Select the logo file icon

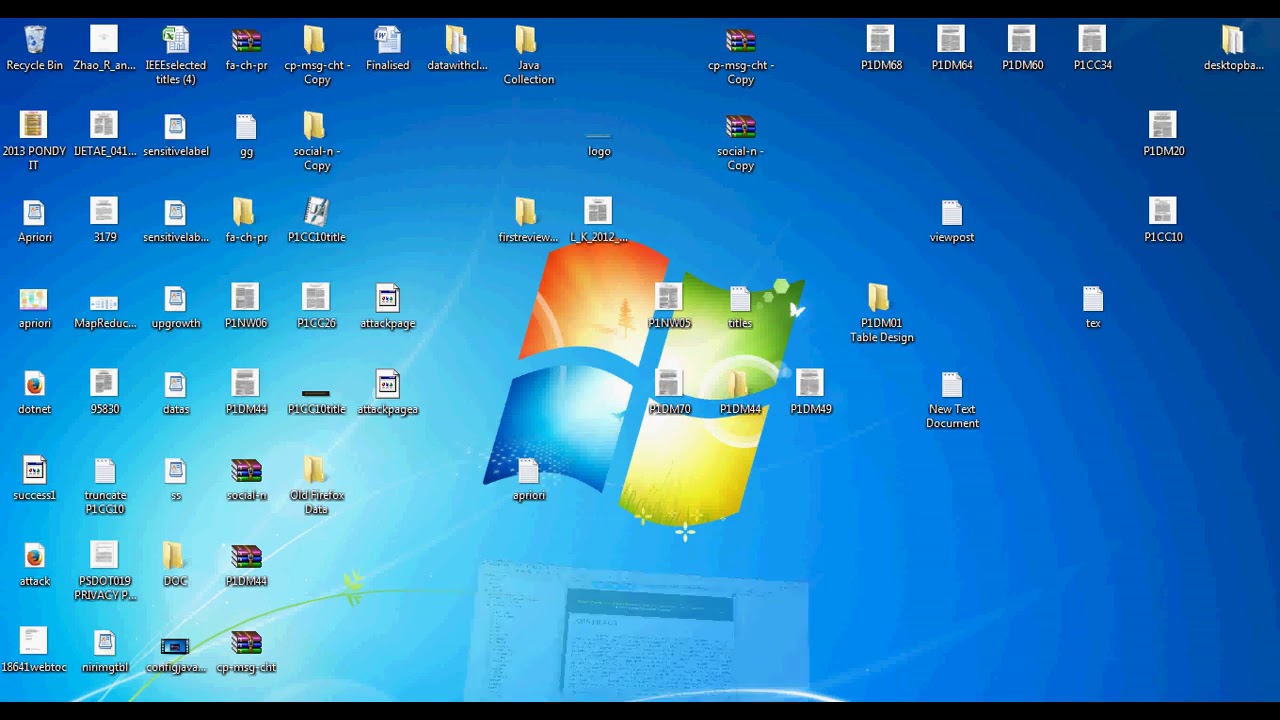coord(599,137)
